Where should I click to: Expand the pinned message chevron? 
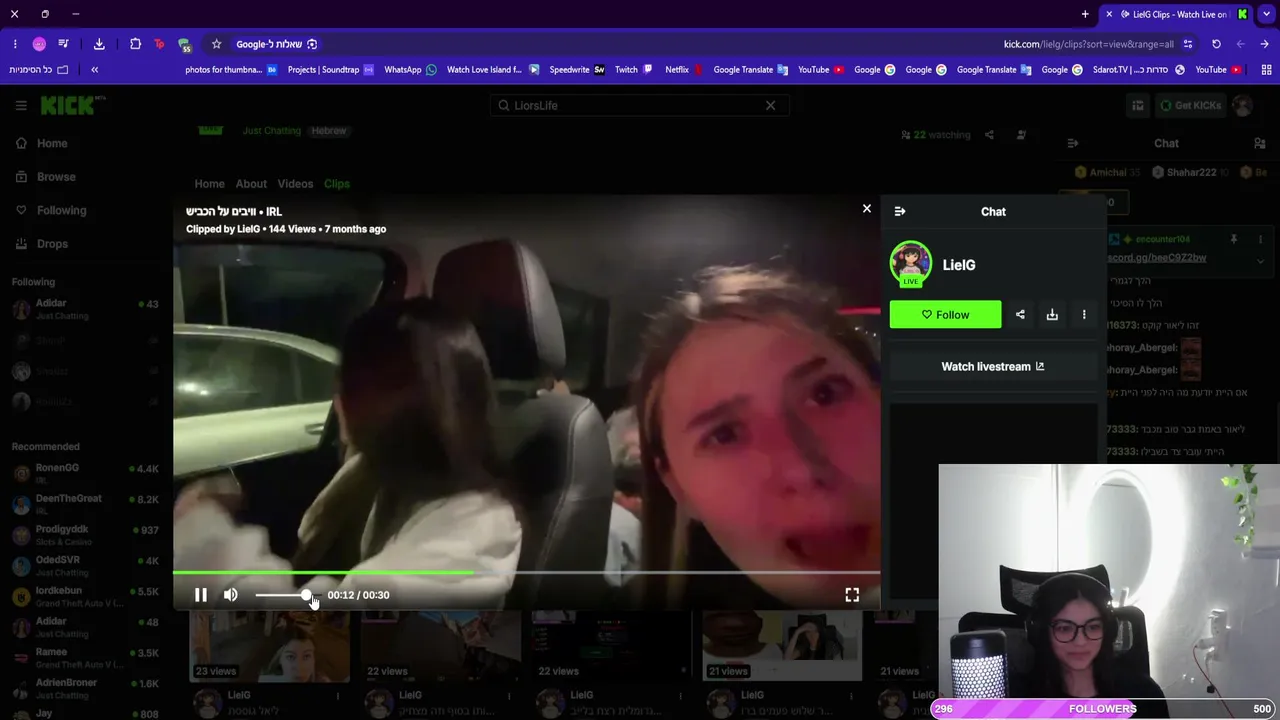tap(1260, 261)
